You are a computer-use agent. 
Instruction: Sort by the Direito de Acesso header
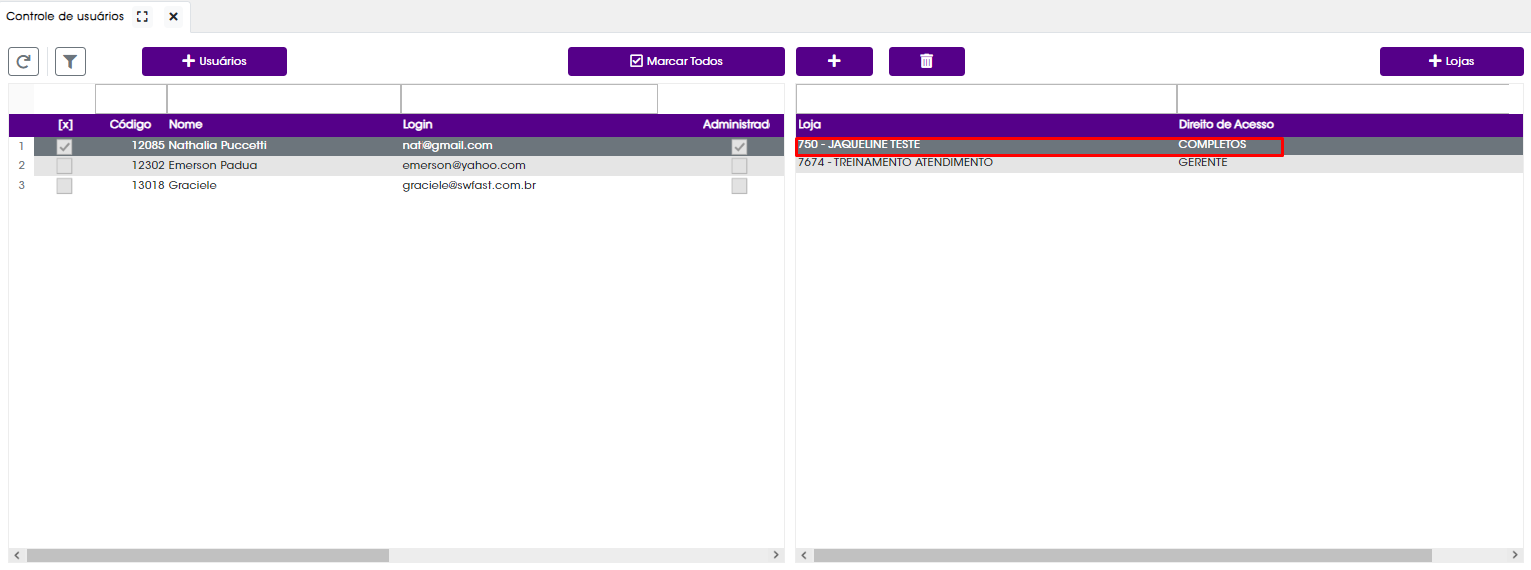click(1226, 124)
